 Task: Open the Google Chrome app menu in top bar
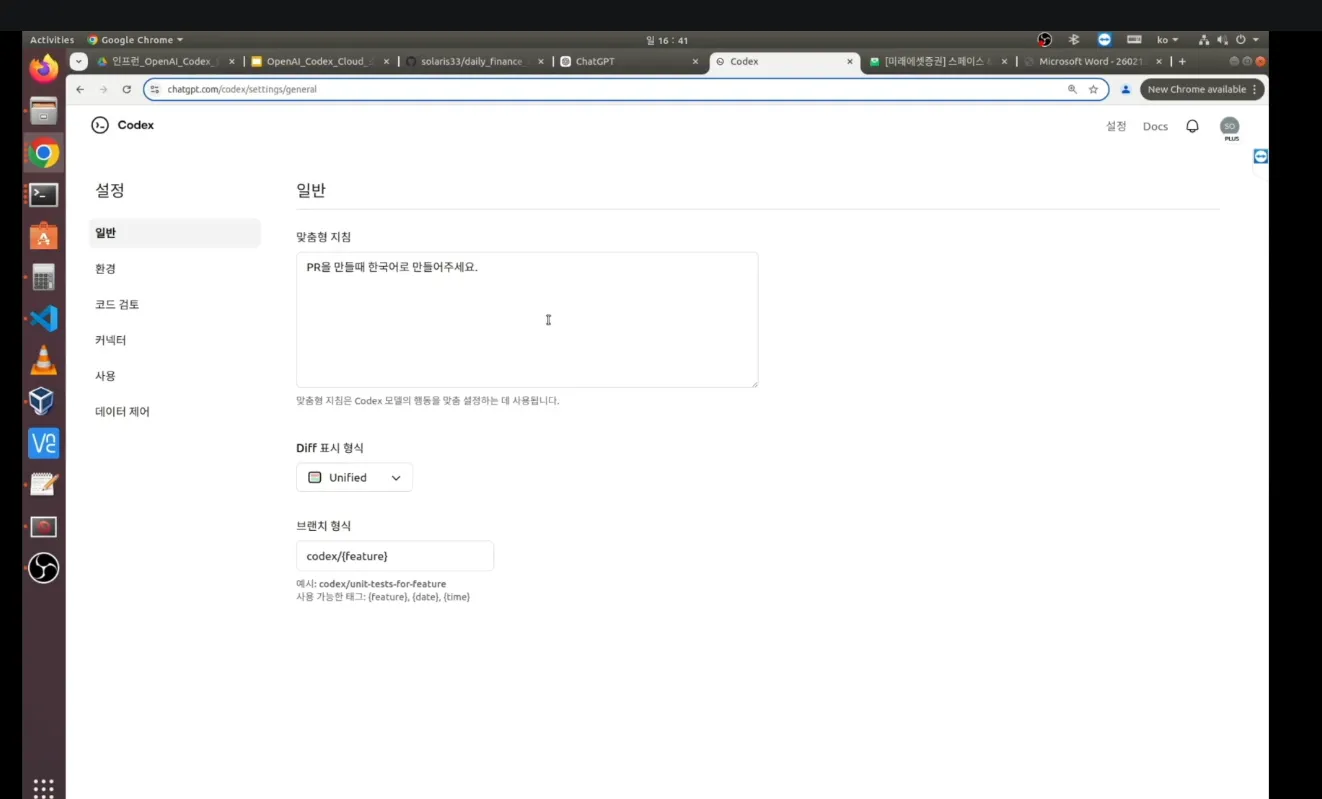pos(135,40)
